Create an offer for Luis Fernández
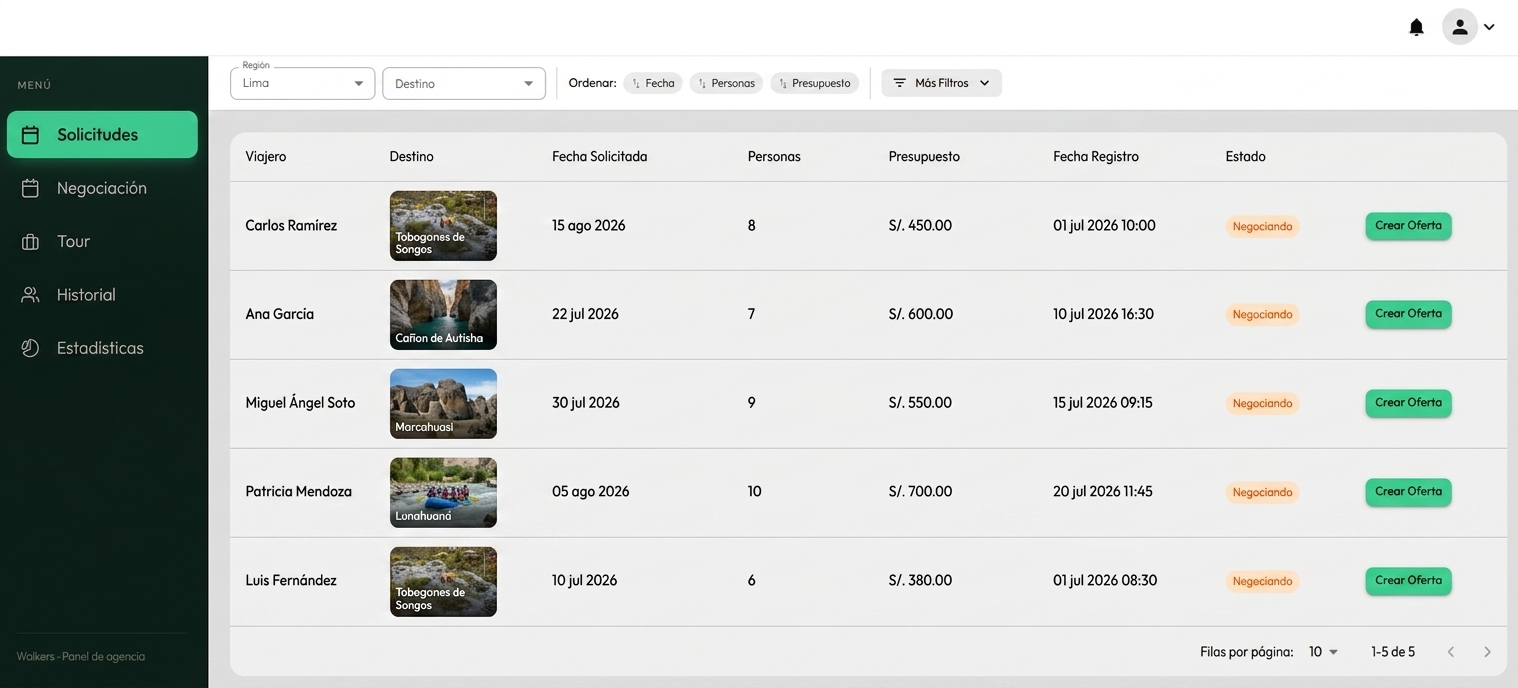This screenshot has width=1518, height=688. click(x=1408, y=581)
